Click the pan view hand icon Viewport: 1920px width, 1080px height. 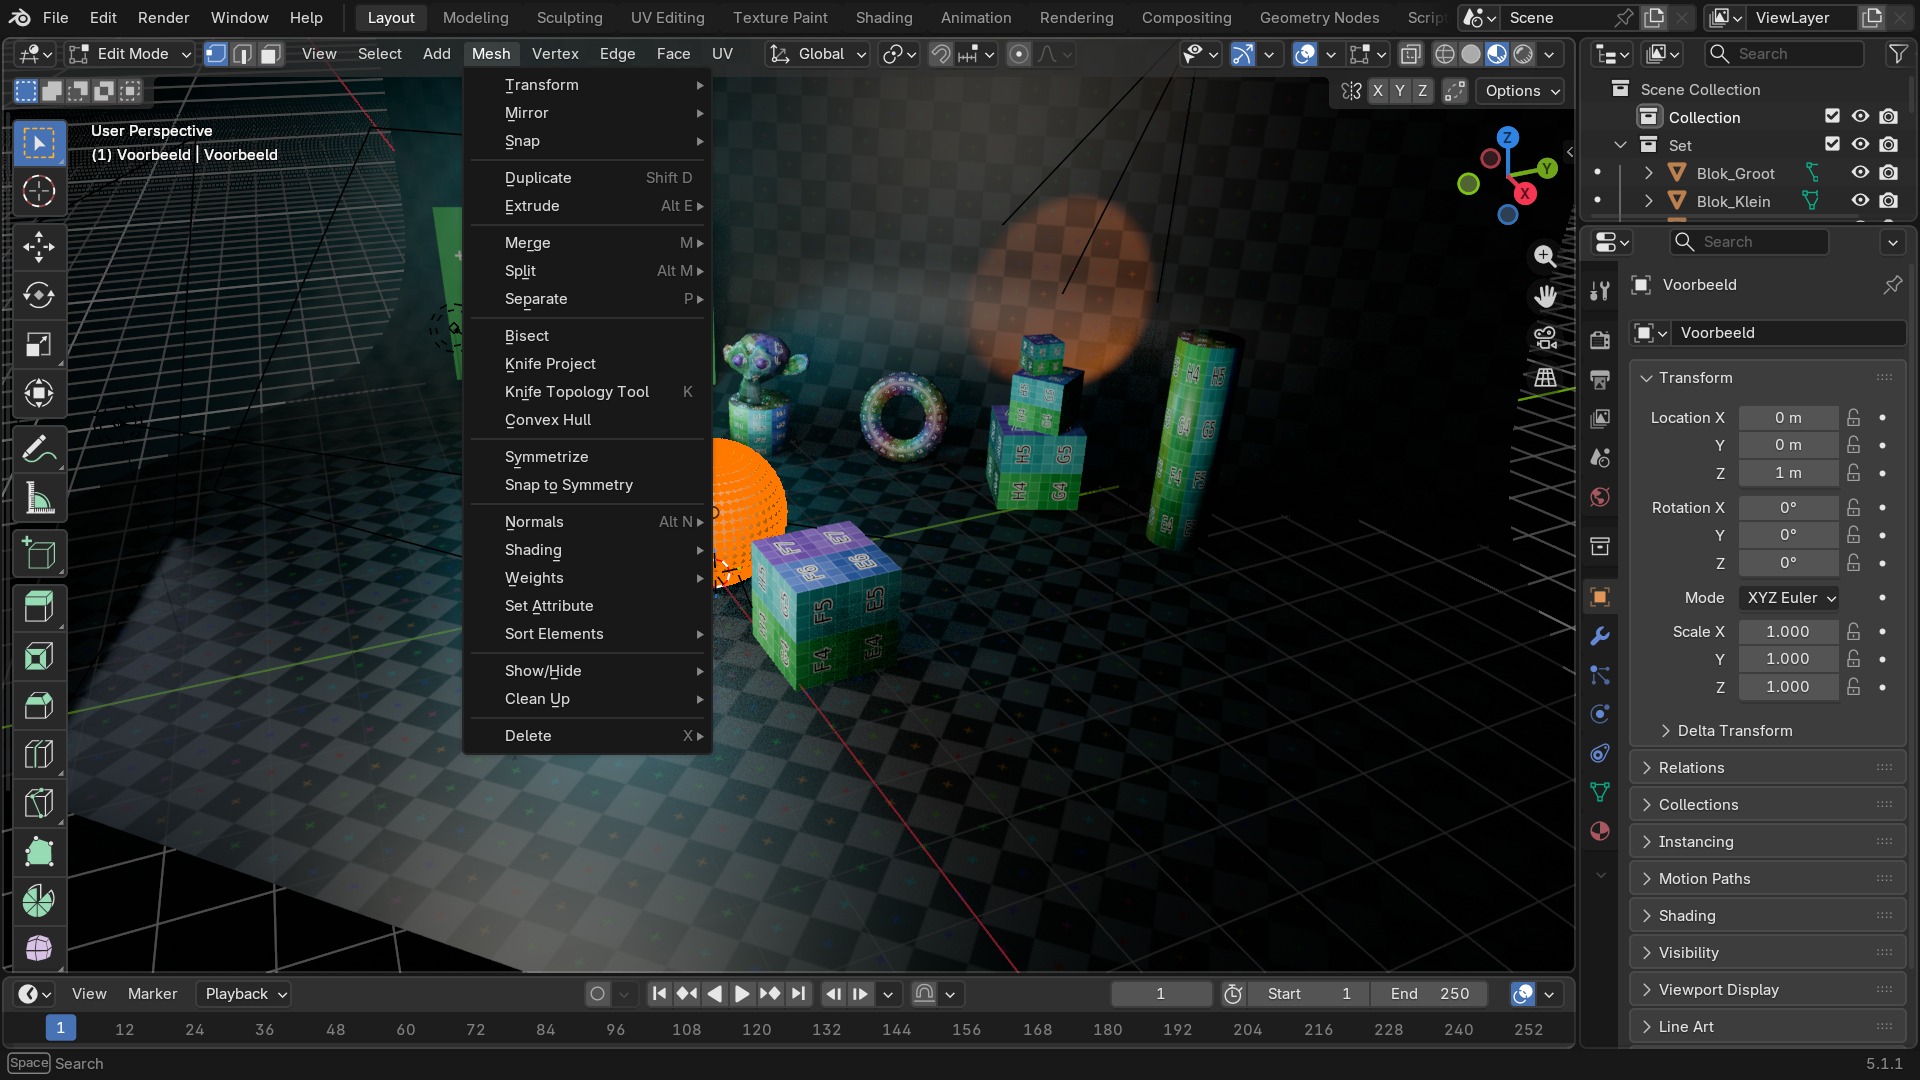(1545, 296)
